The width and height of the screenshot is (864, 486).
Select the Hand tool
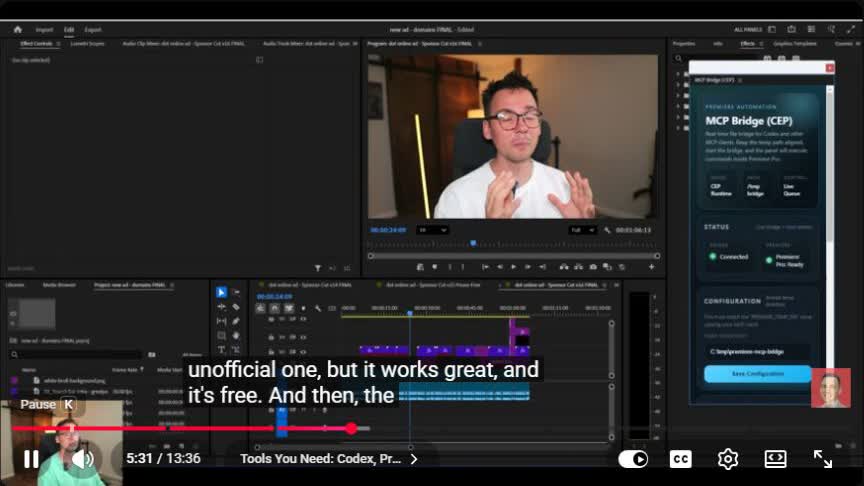pos(236,335)
